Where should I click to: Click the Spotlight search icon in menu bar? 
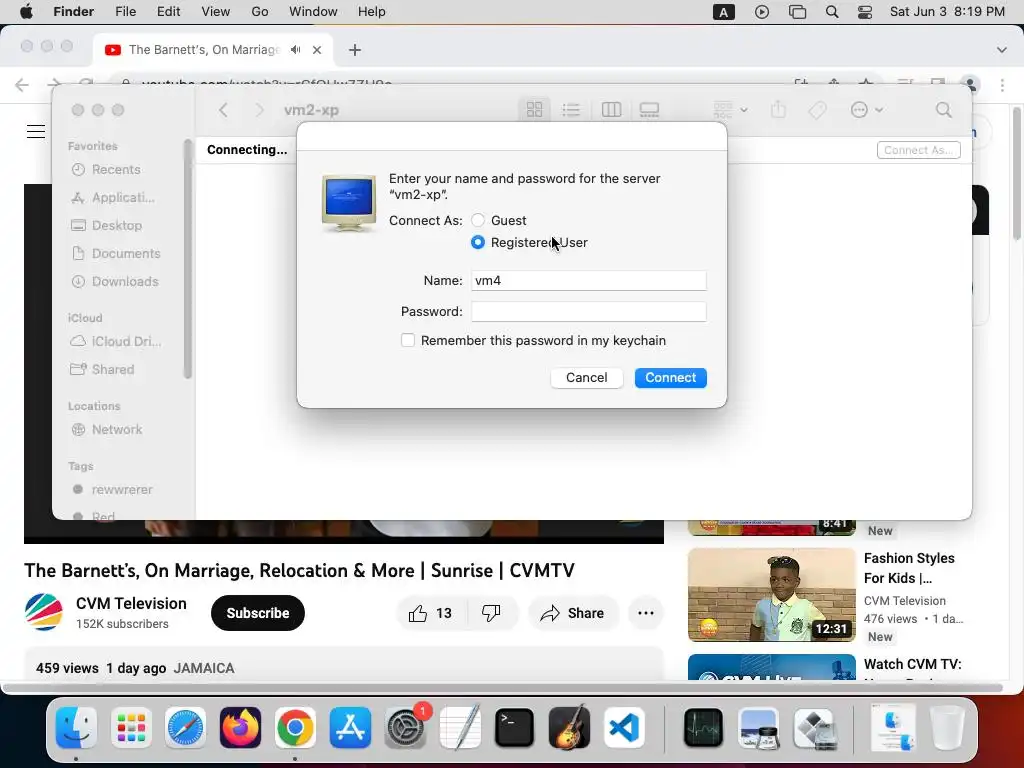832,12
